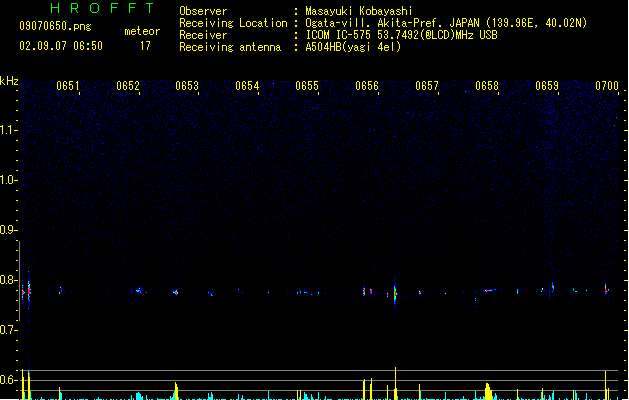Click the 1.0 kHz axis label

(x=8, y=180)
